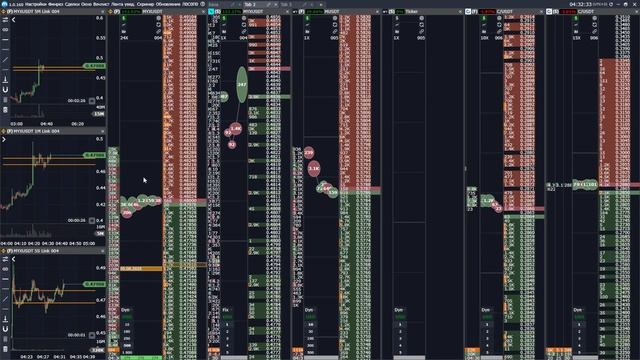This screenshot has width=640, height=360.
Task: Open 24X leverage selector in first MYXUSDT order book
Action: pos(124,38)
